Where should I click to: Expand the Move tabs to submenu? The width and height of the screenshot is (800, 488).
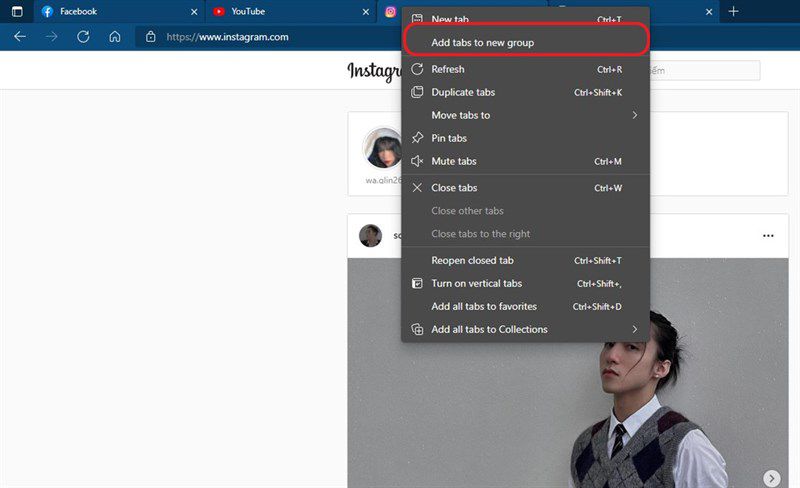pyautogui.click(x=526, y=115)
